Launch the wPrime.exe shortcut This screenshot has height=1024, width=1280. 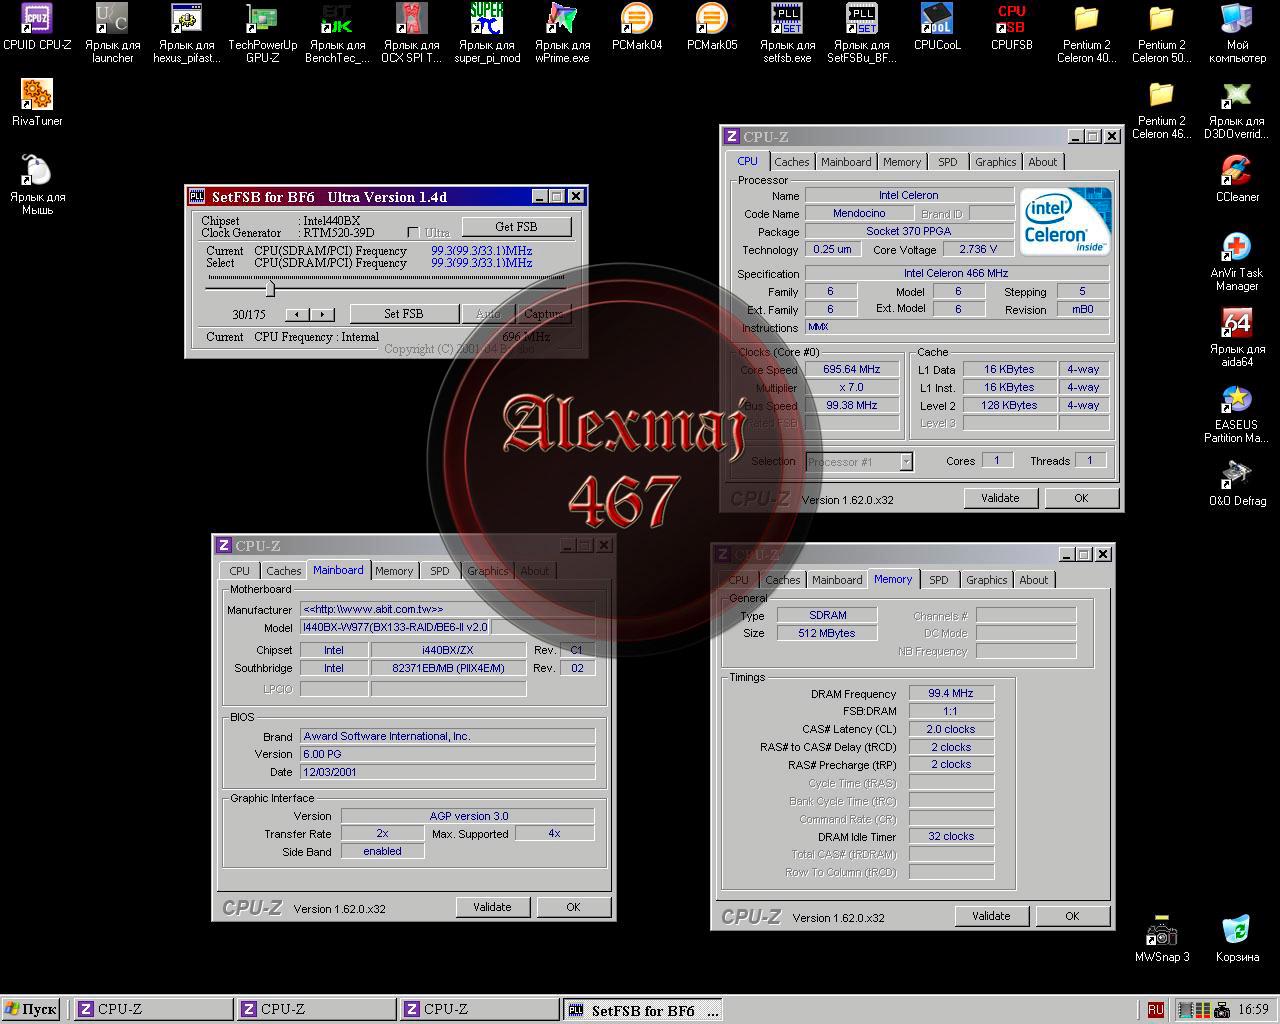[x=562, y=18]
